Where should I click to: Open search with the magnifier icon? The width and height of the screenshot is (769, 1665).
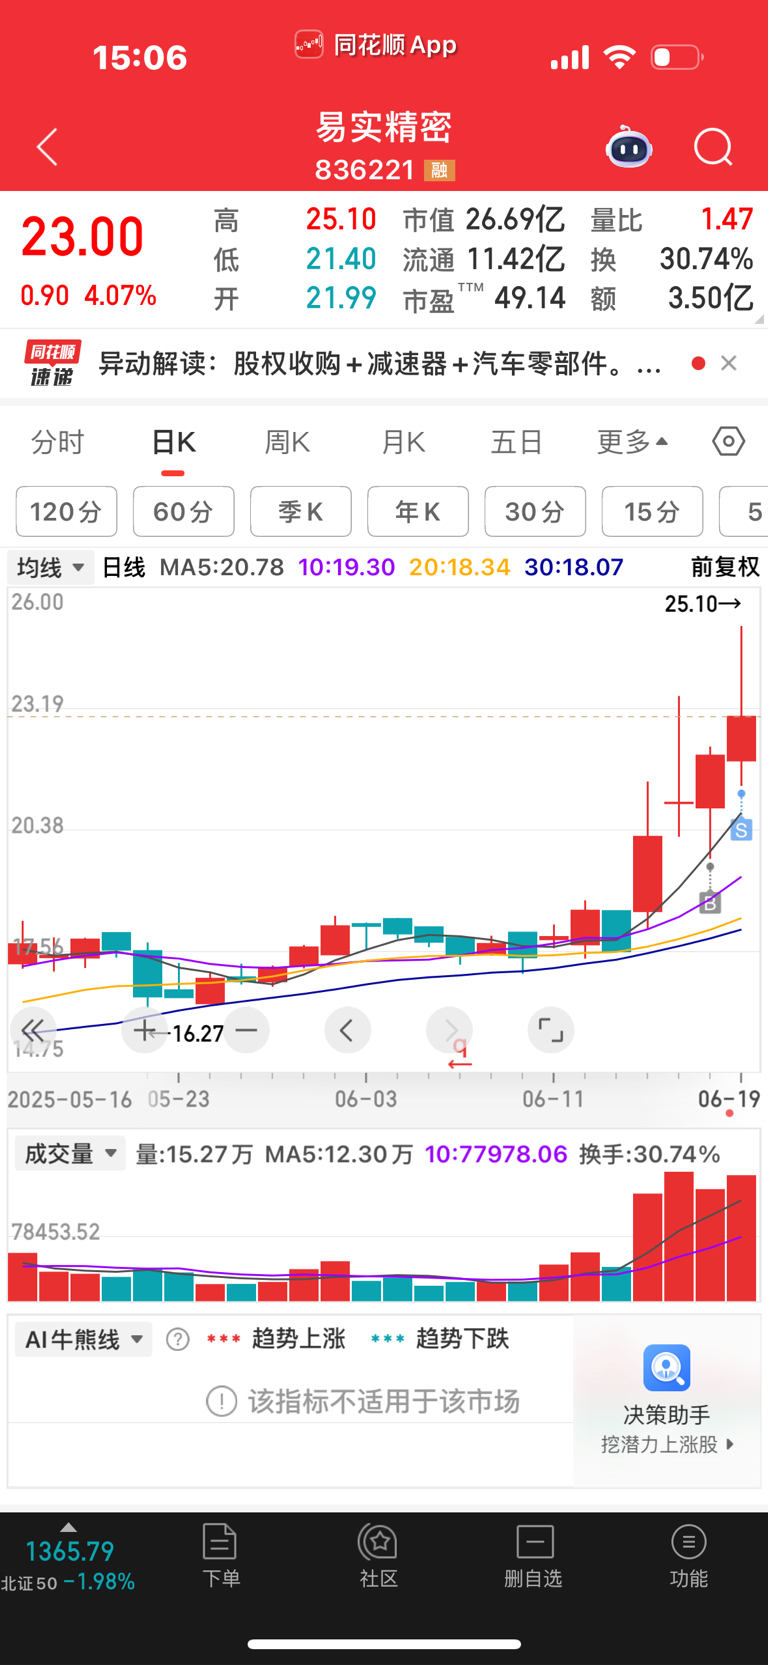click(713, 148)
